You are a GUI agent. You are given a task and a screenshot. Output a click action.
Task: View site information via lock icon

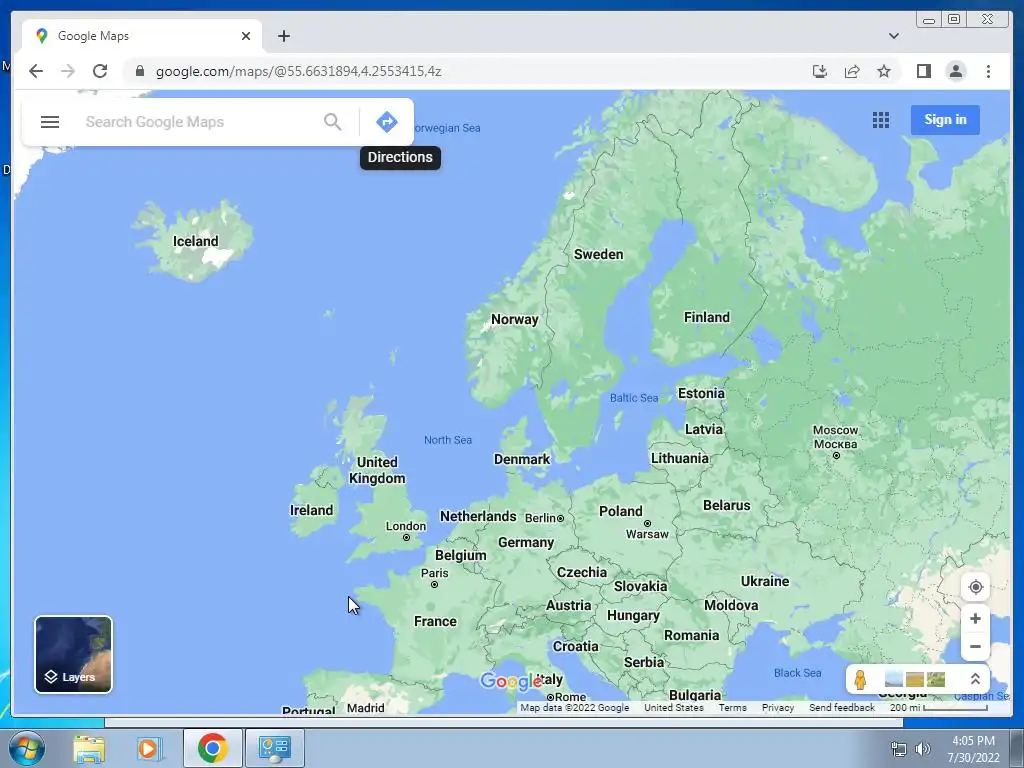pyautogui.click(x=139, y=71)
